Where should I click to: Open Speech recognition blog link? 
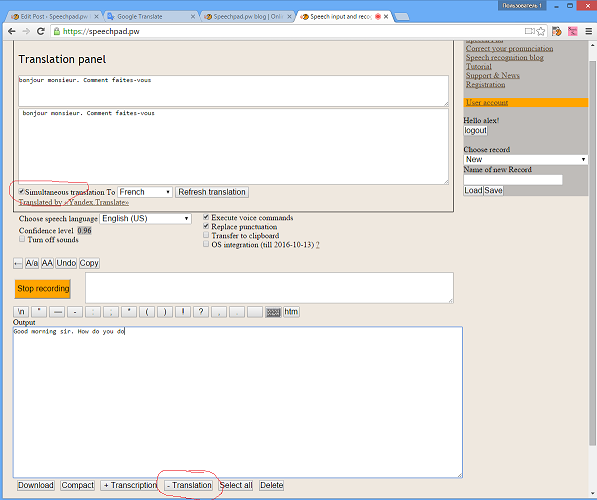click(504, 58)
